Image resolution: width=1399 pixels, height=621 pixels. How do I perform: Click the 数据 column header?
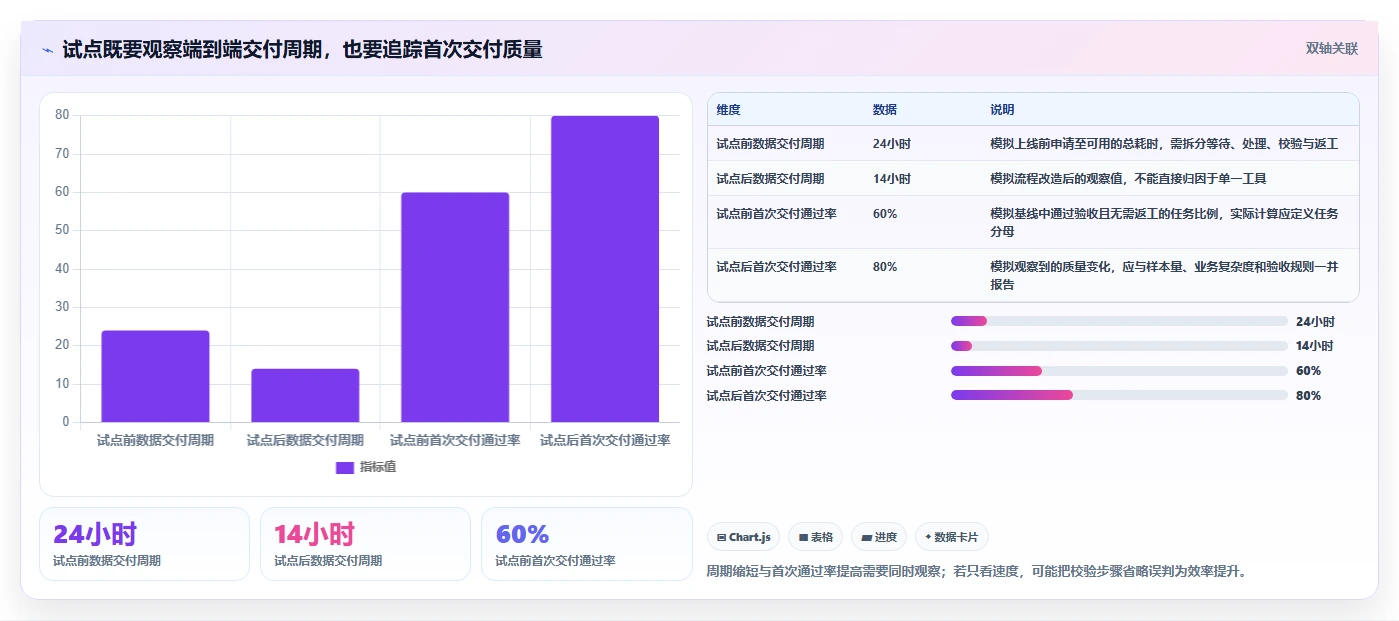[885, 110]
